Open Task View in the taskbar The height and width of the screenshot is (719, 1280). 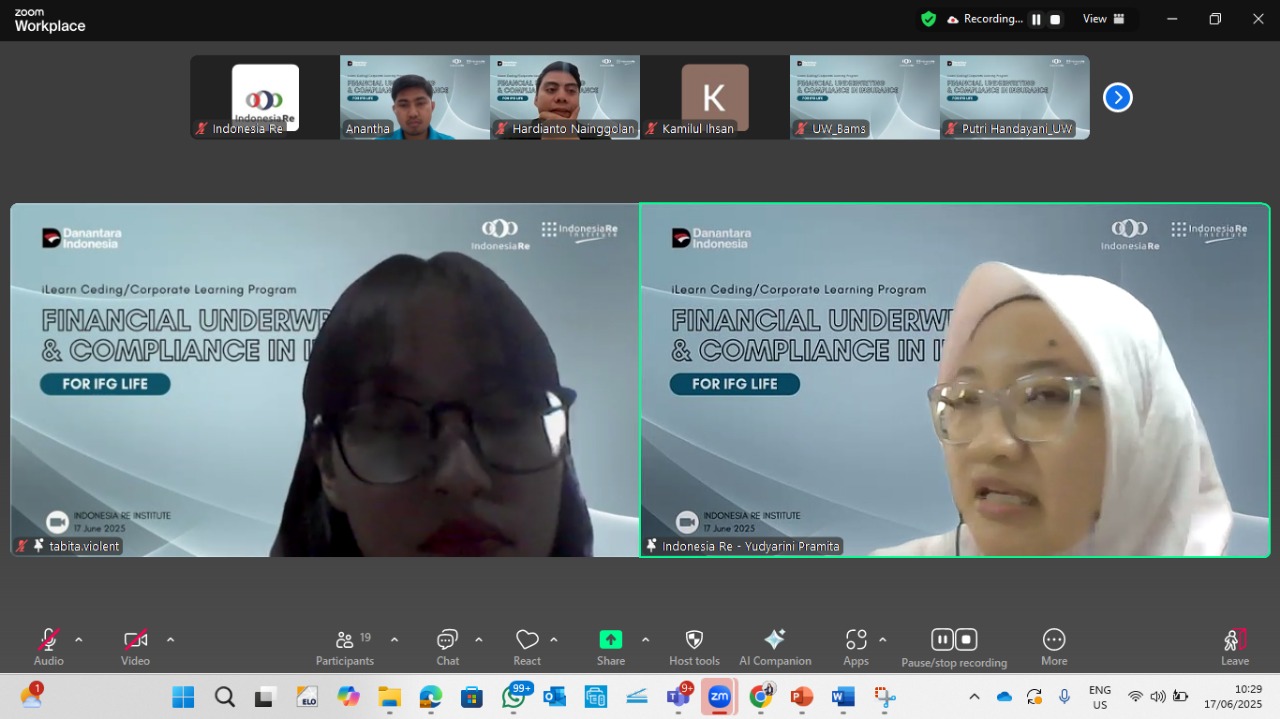click(x=265, y=697)
